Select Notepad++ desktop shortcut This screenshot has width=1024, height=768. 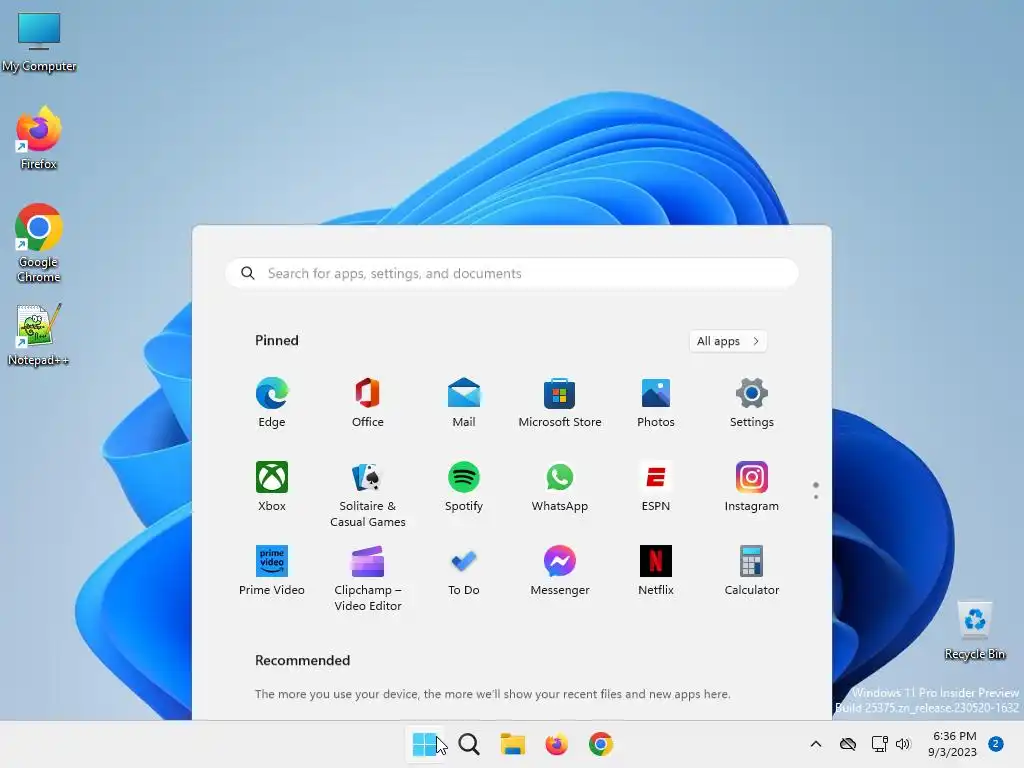click(x=38, y=335)
